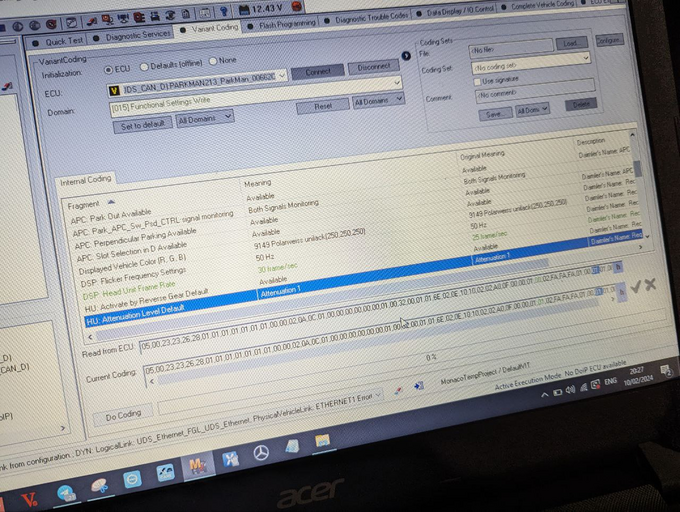Click the gray checkmark confirm icon
Image resolution: width=680 pixels, height=512 pixels.
(636, 286)
